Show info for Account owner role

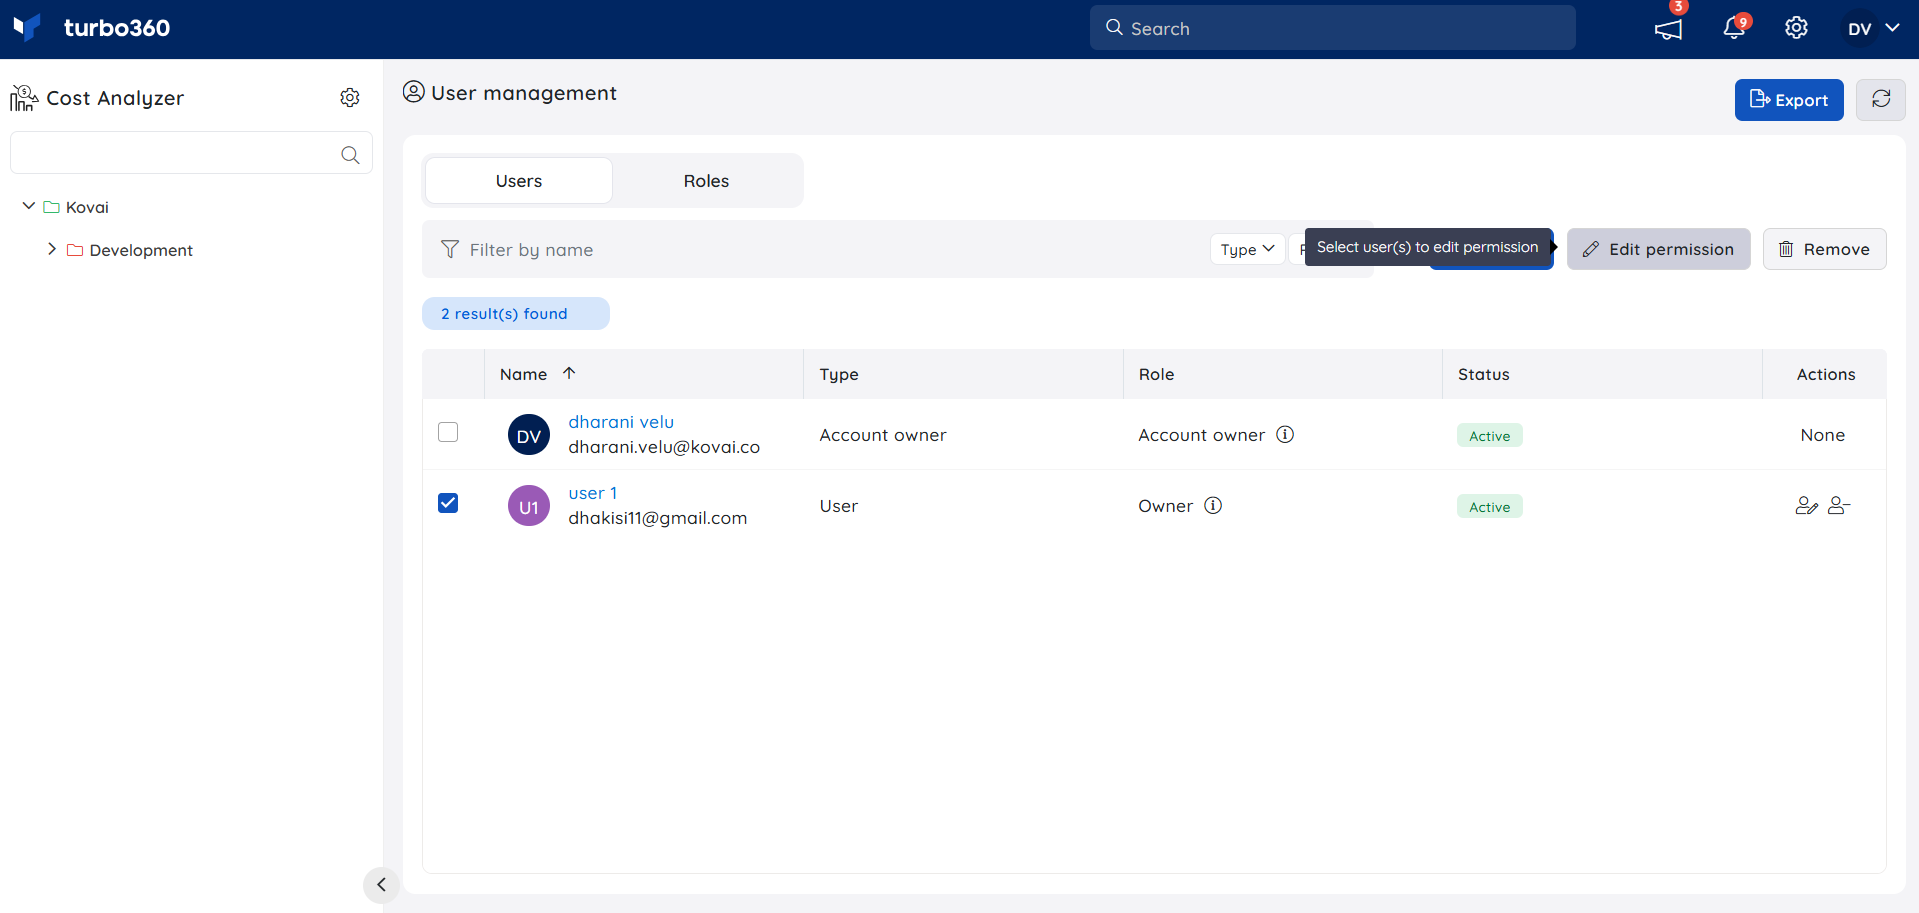1285,434
